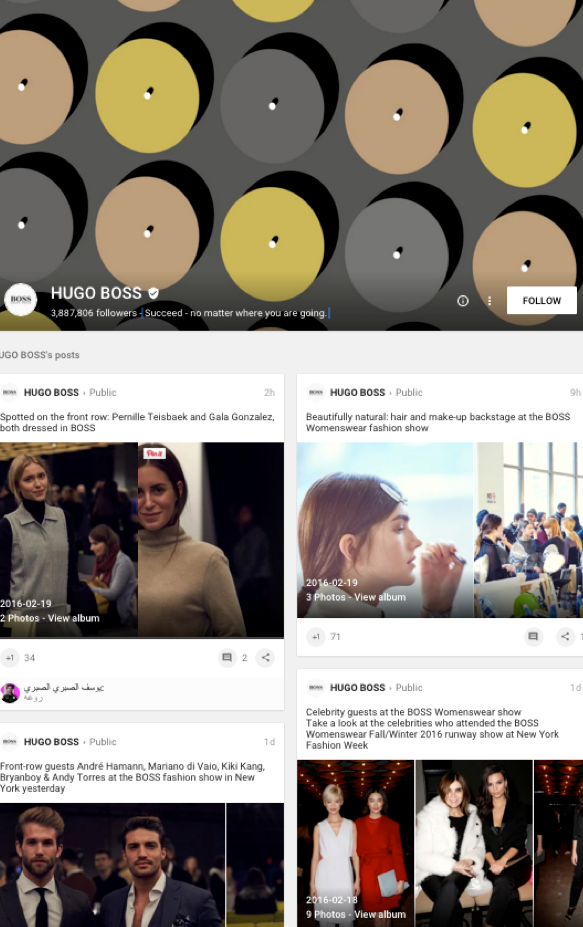Click the 3 Photos - View album link
583x927 pixels.
[355, 597]
